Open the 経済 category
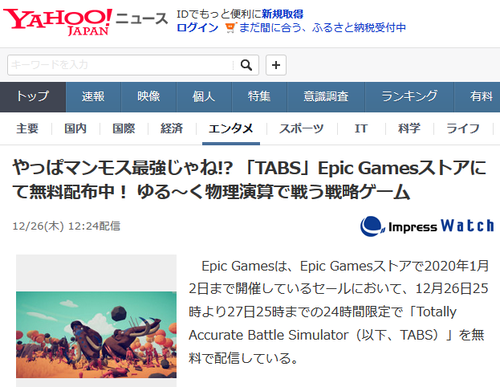 (172, 129)
